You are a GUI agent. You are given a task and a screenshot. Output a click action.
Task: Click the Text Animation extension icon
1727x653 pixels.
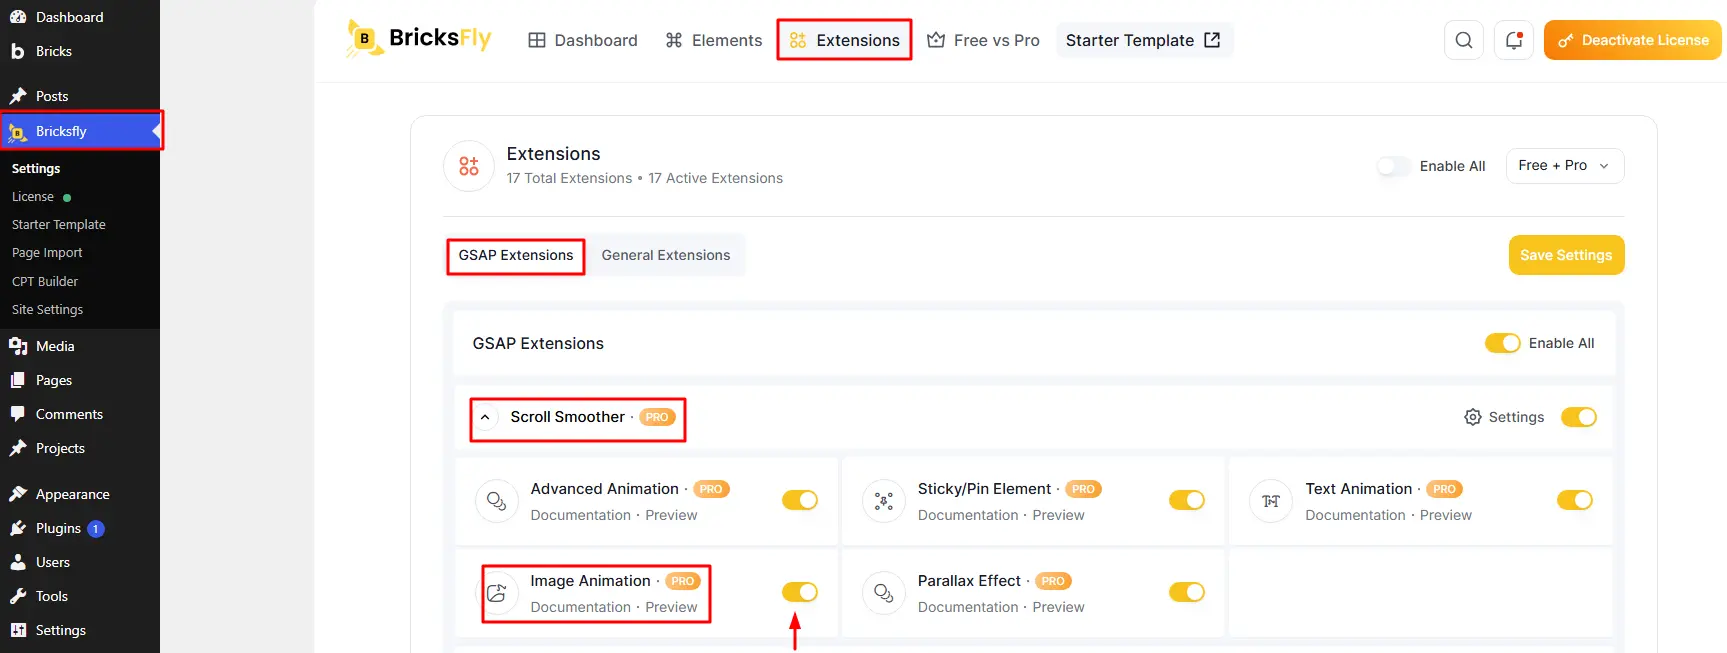coord(1271,501)
